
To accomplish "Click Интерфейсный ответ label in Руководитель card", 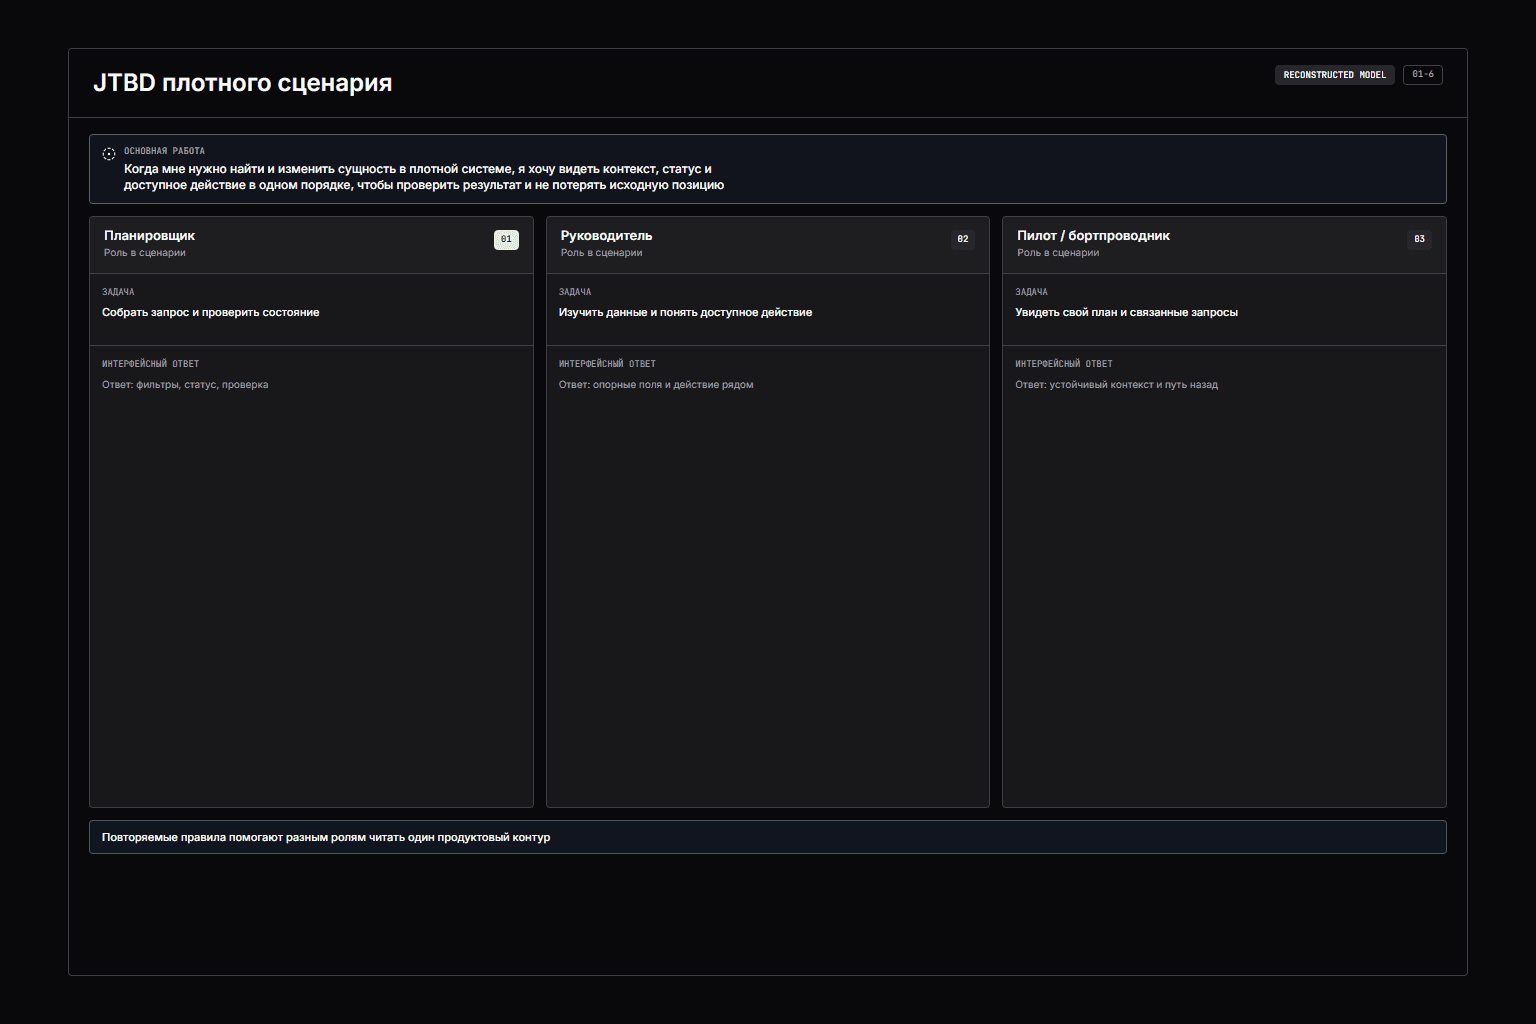I will tap(607, 364).
